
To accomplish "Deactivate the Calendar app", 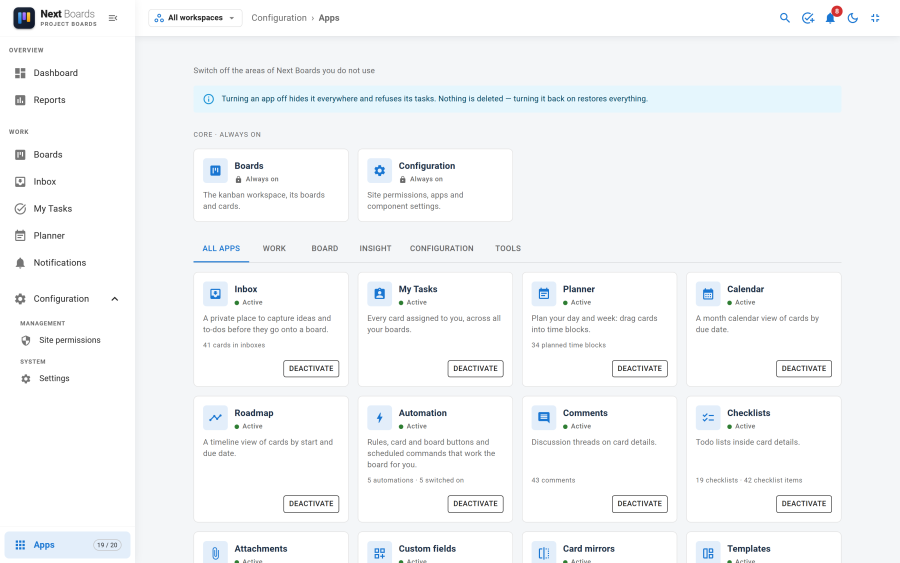I will coord(804,368).
